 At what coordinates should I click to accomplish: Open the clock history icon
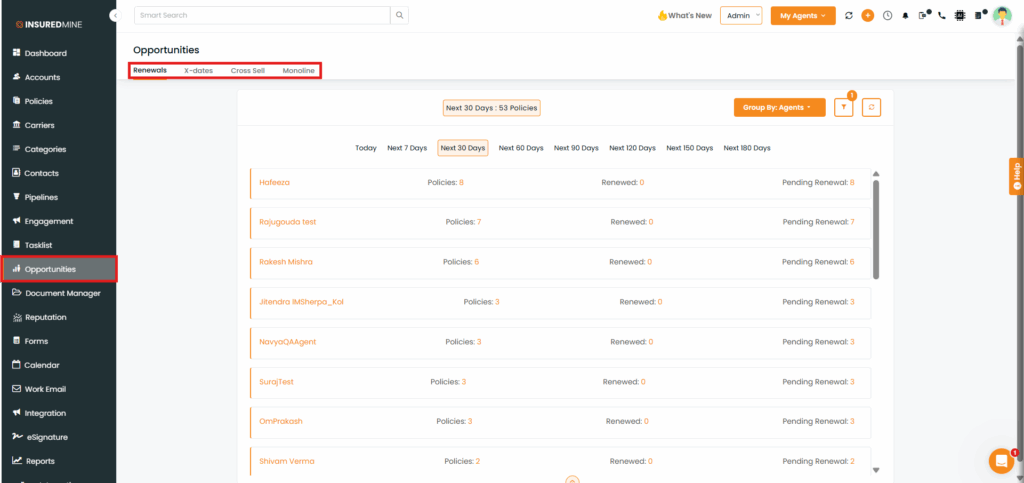[887, 16]
